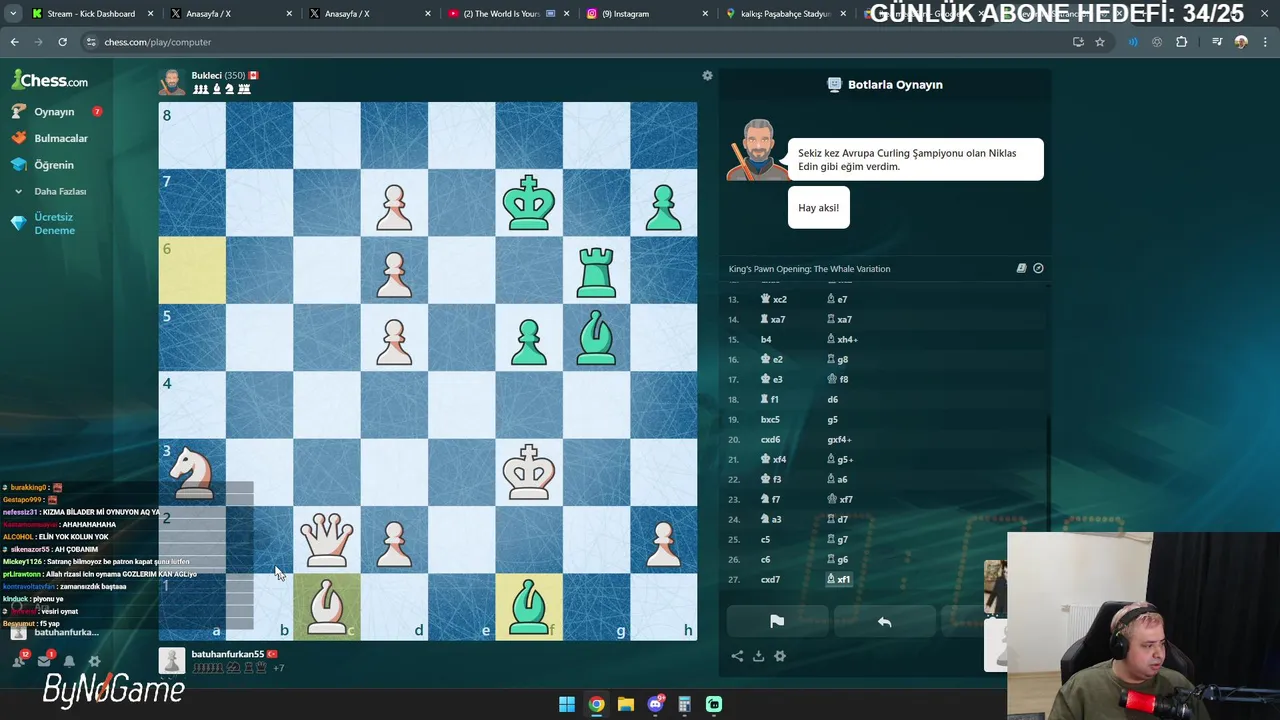Click the share game icon

click(737, 656)
